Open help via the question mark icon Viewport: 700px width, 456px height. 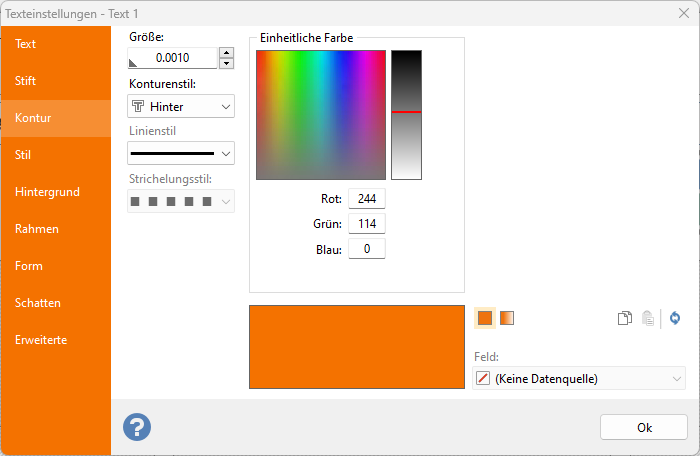(x=137, y=427)
